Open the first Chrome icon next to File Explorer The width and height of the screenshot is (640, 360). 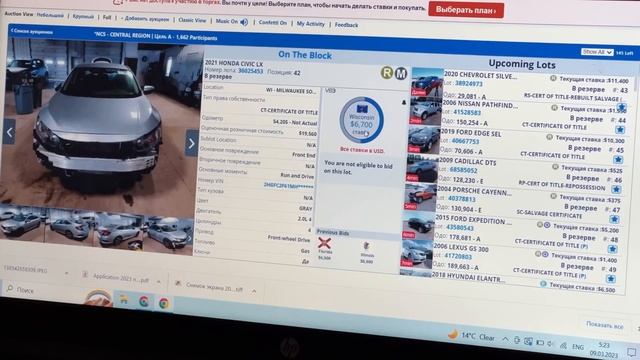[x=144, y=302]
